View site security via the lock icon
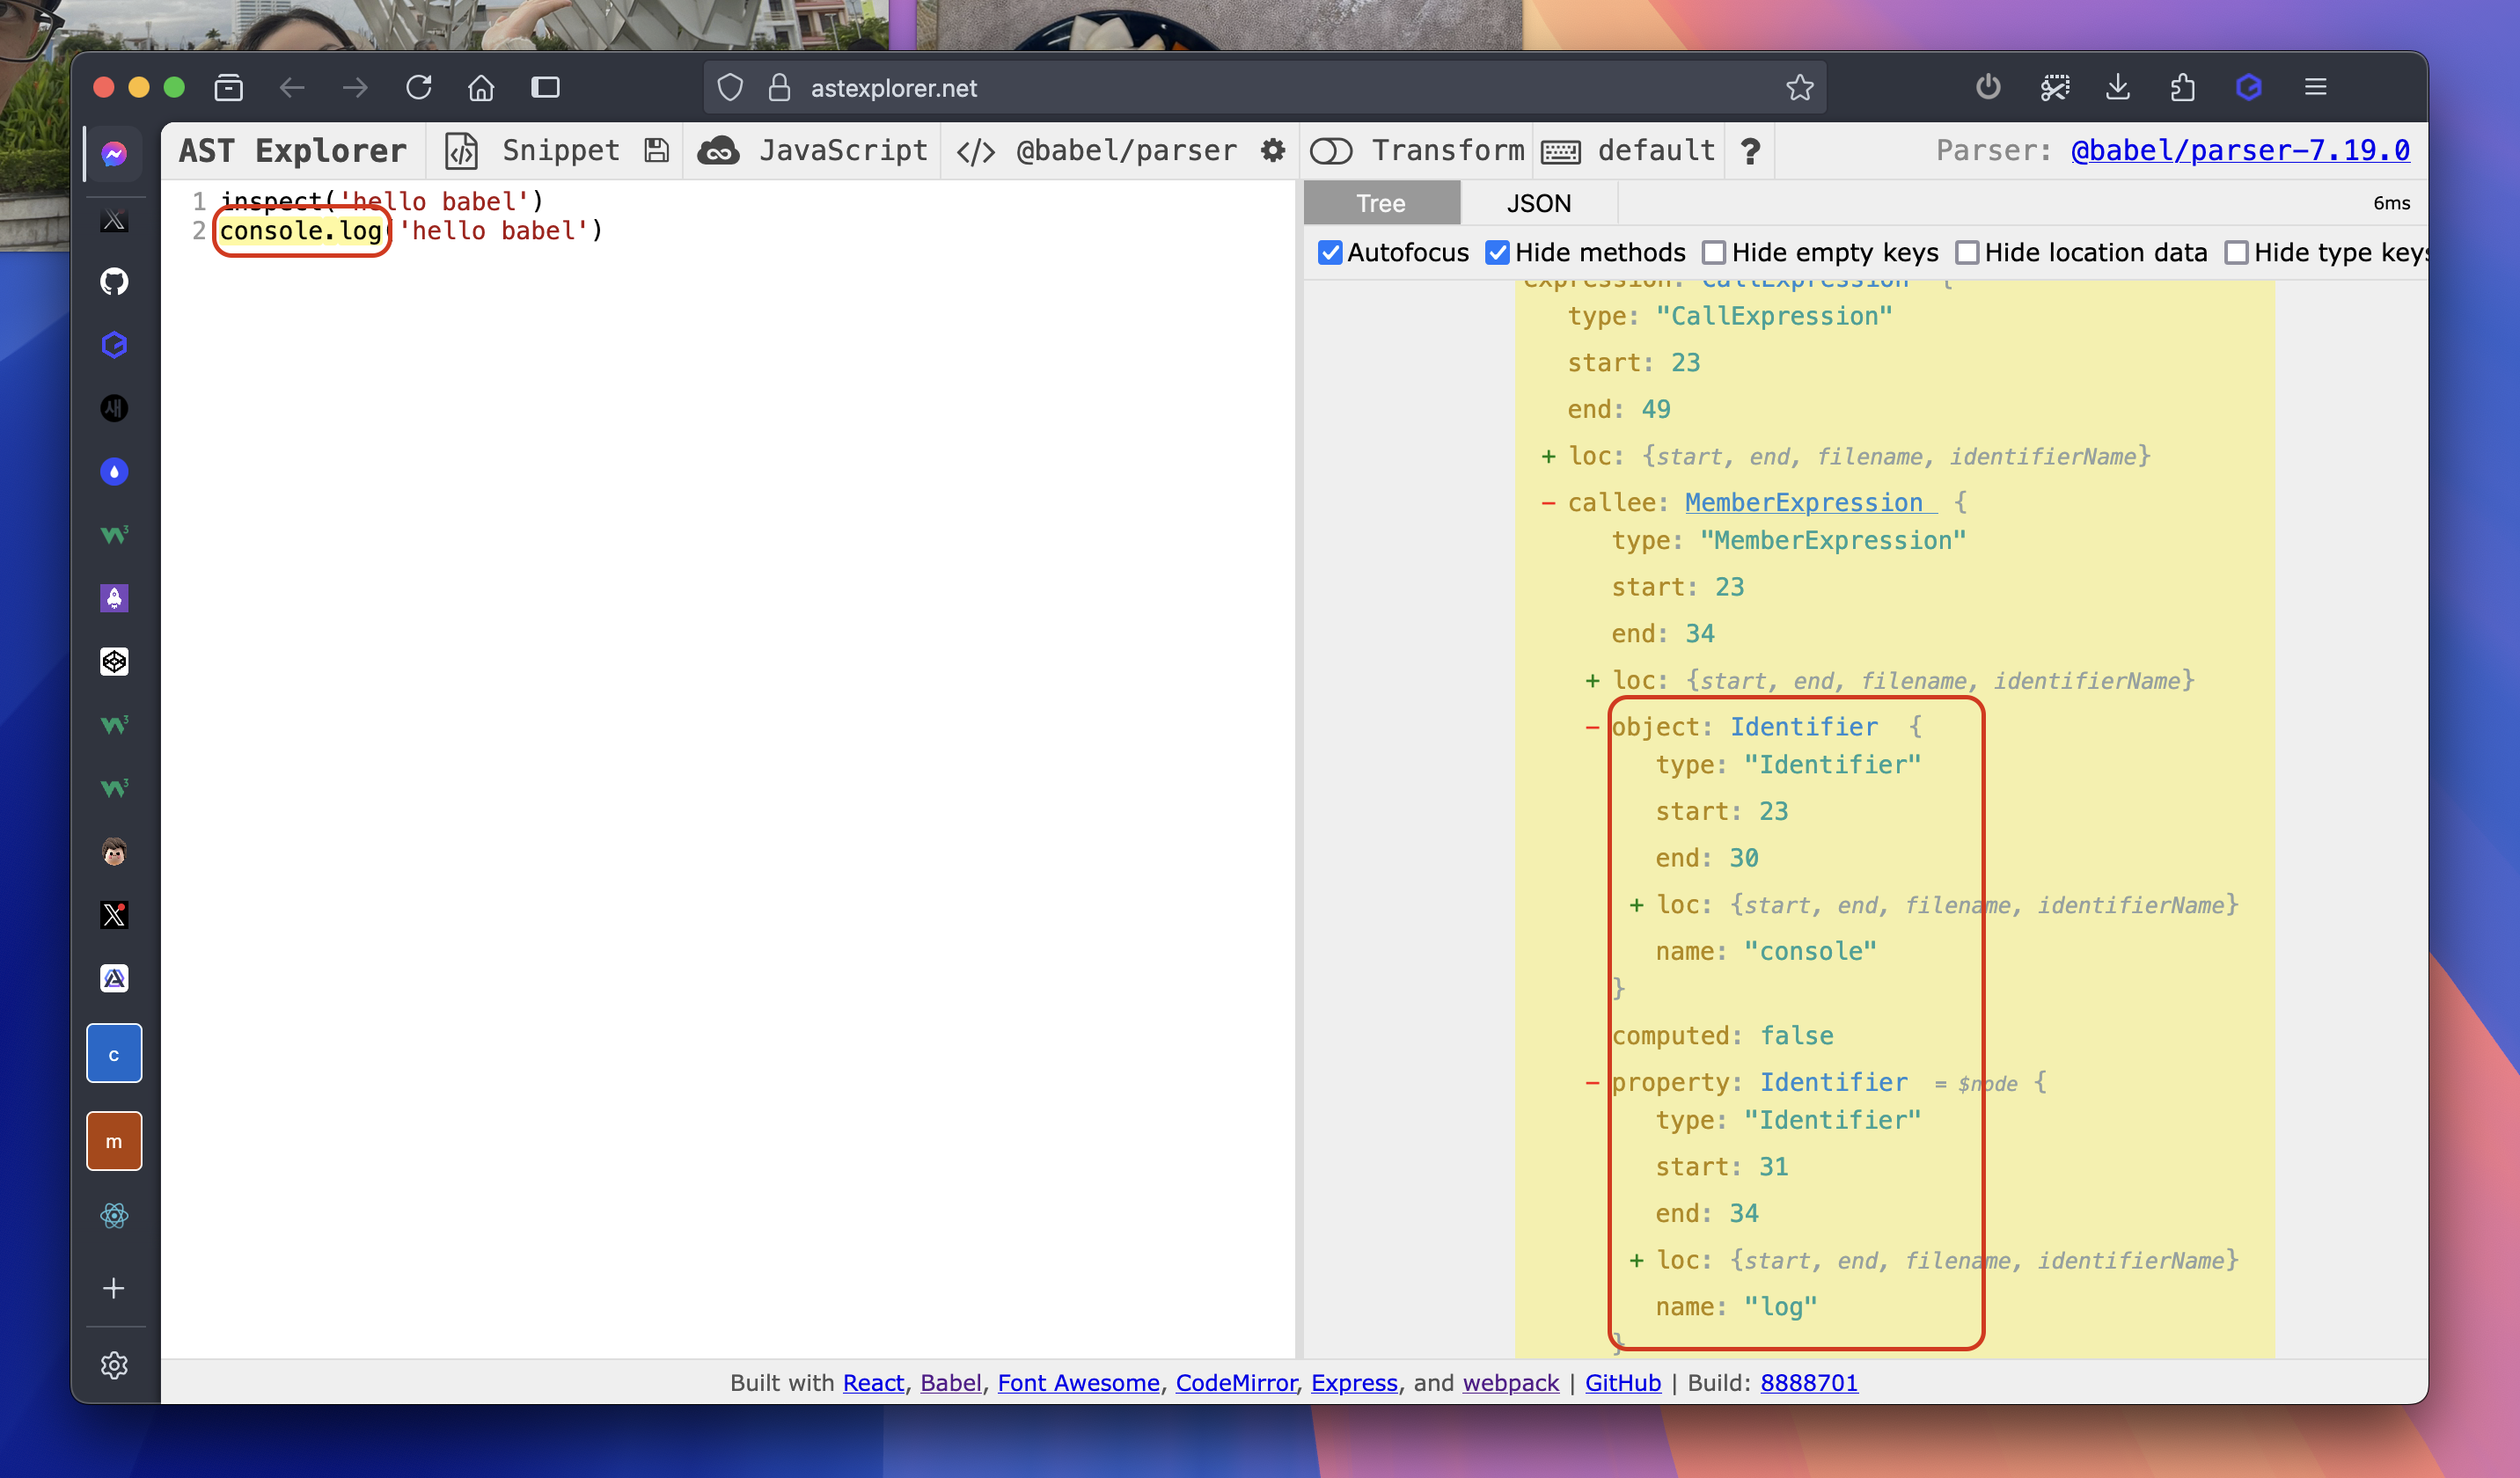This screenshot has height=1478, width=2520. (779, 88)
